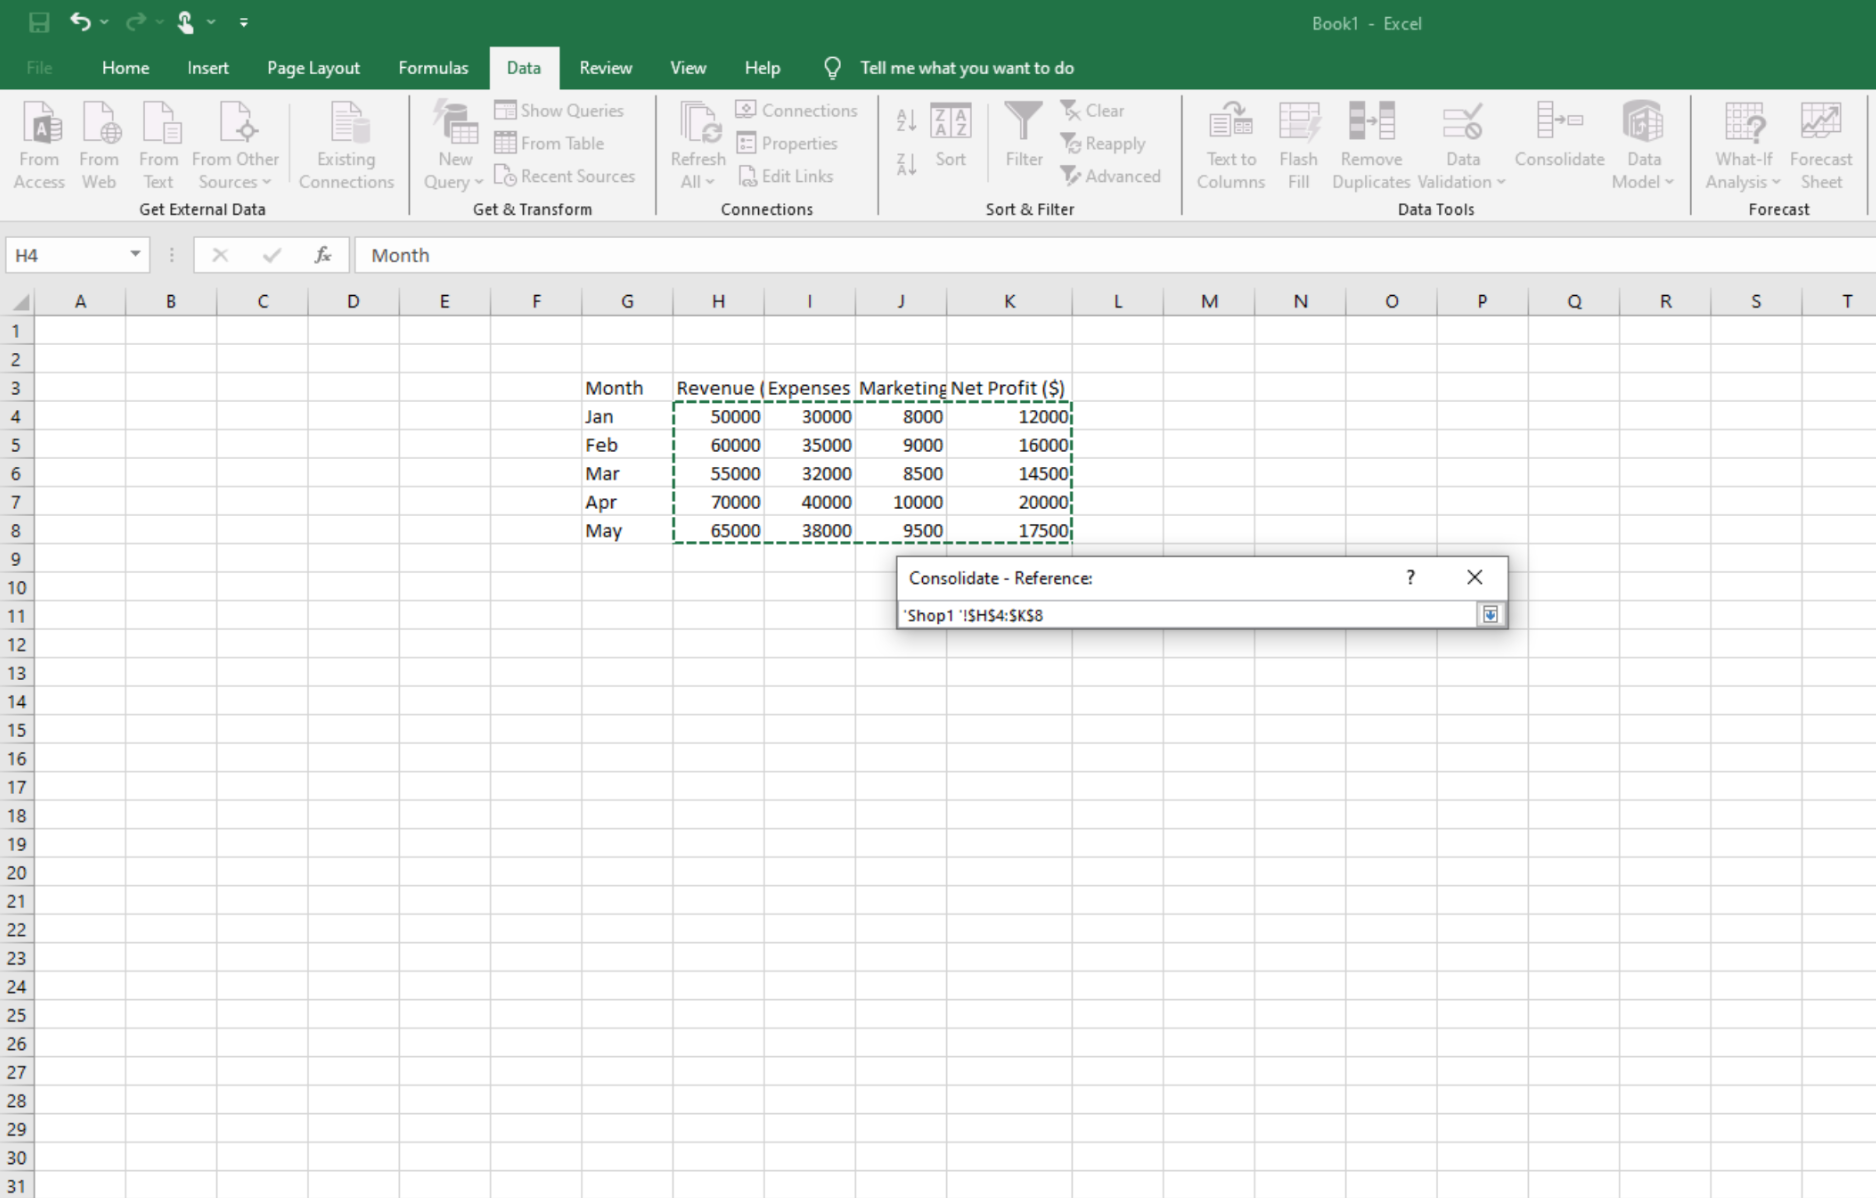This screenshot has height=1198, width=1876.
Task: Select row 8 header
Action: click(x=16, y=531)
